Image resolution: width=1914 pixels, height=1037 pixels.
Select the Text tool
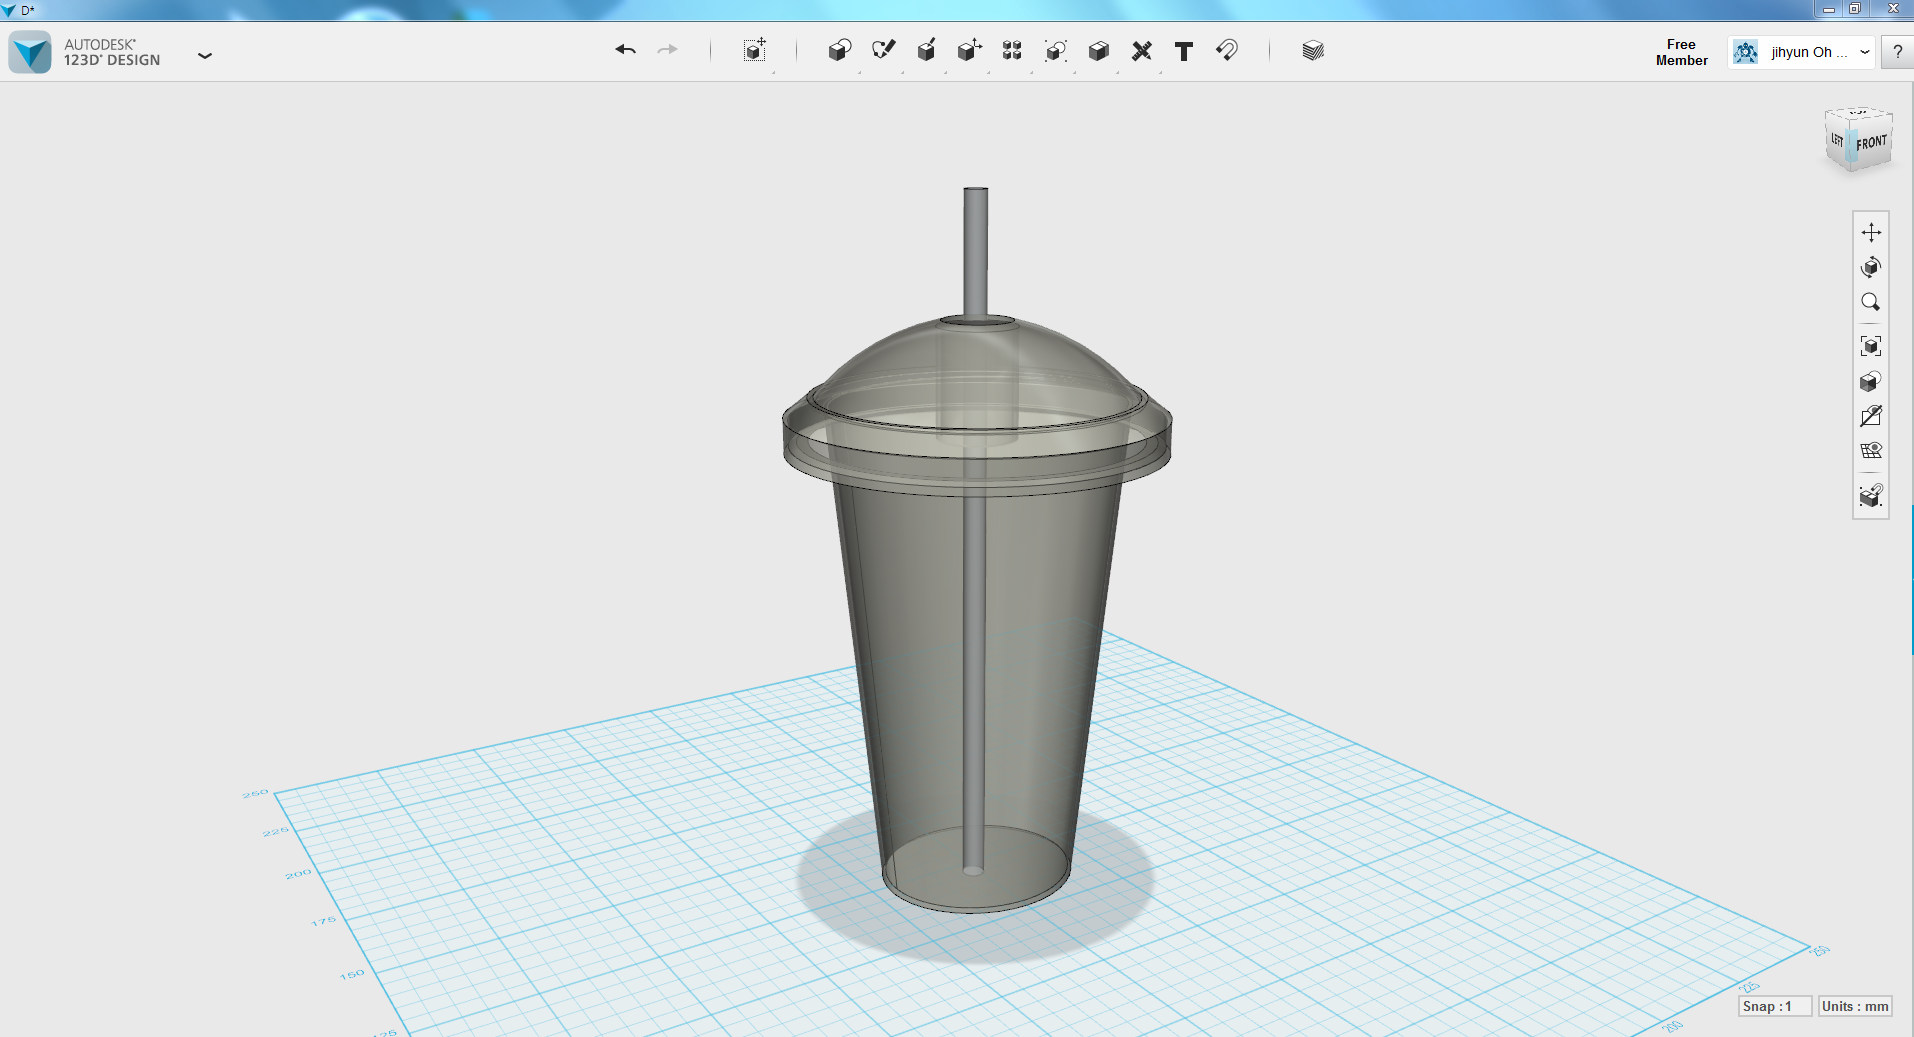[1184, 51]
